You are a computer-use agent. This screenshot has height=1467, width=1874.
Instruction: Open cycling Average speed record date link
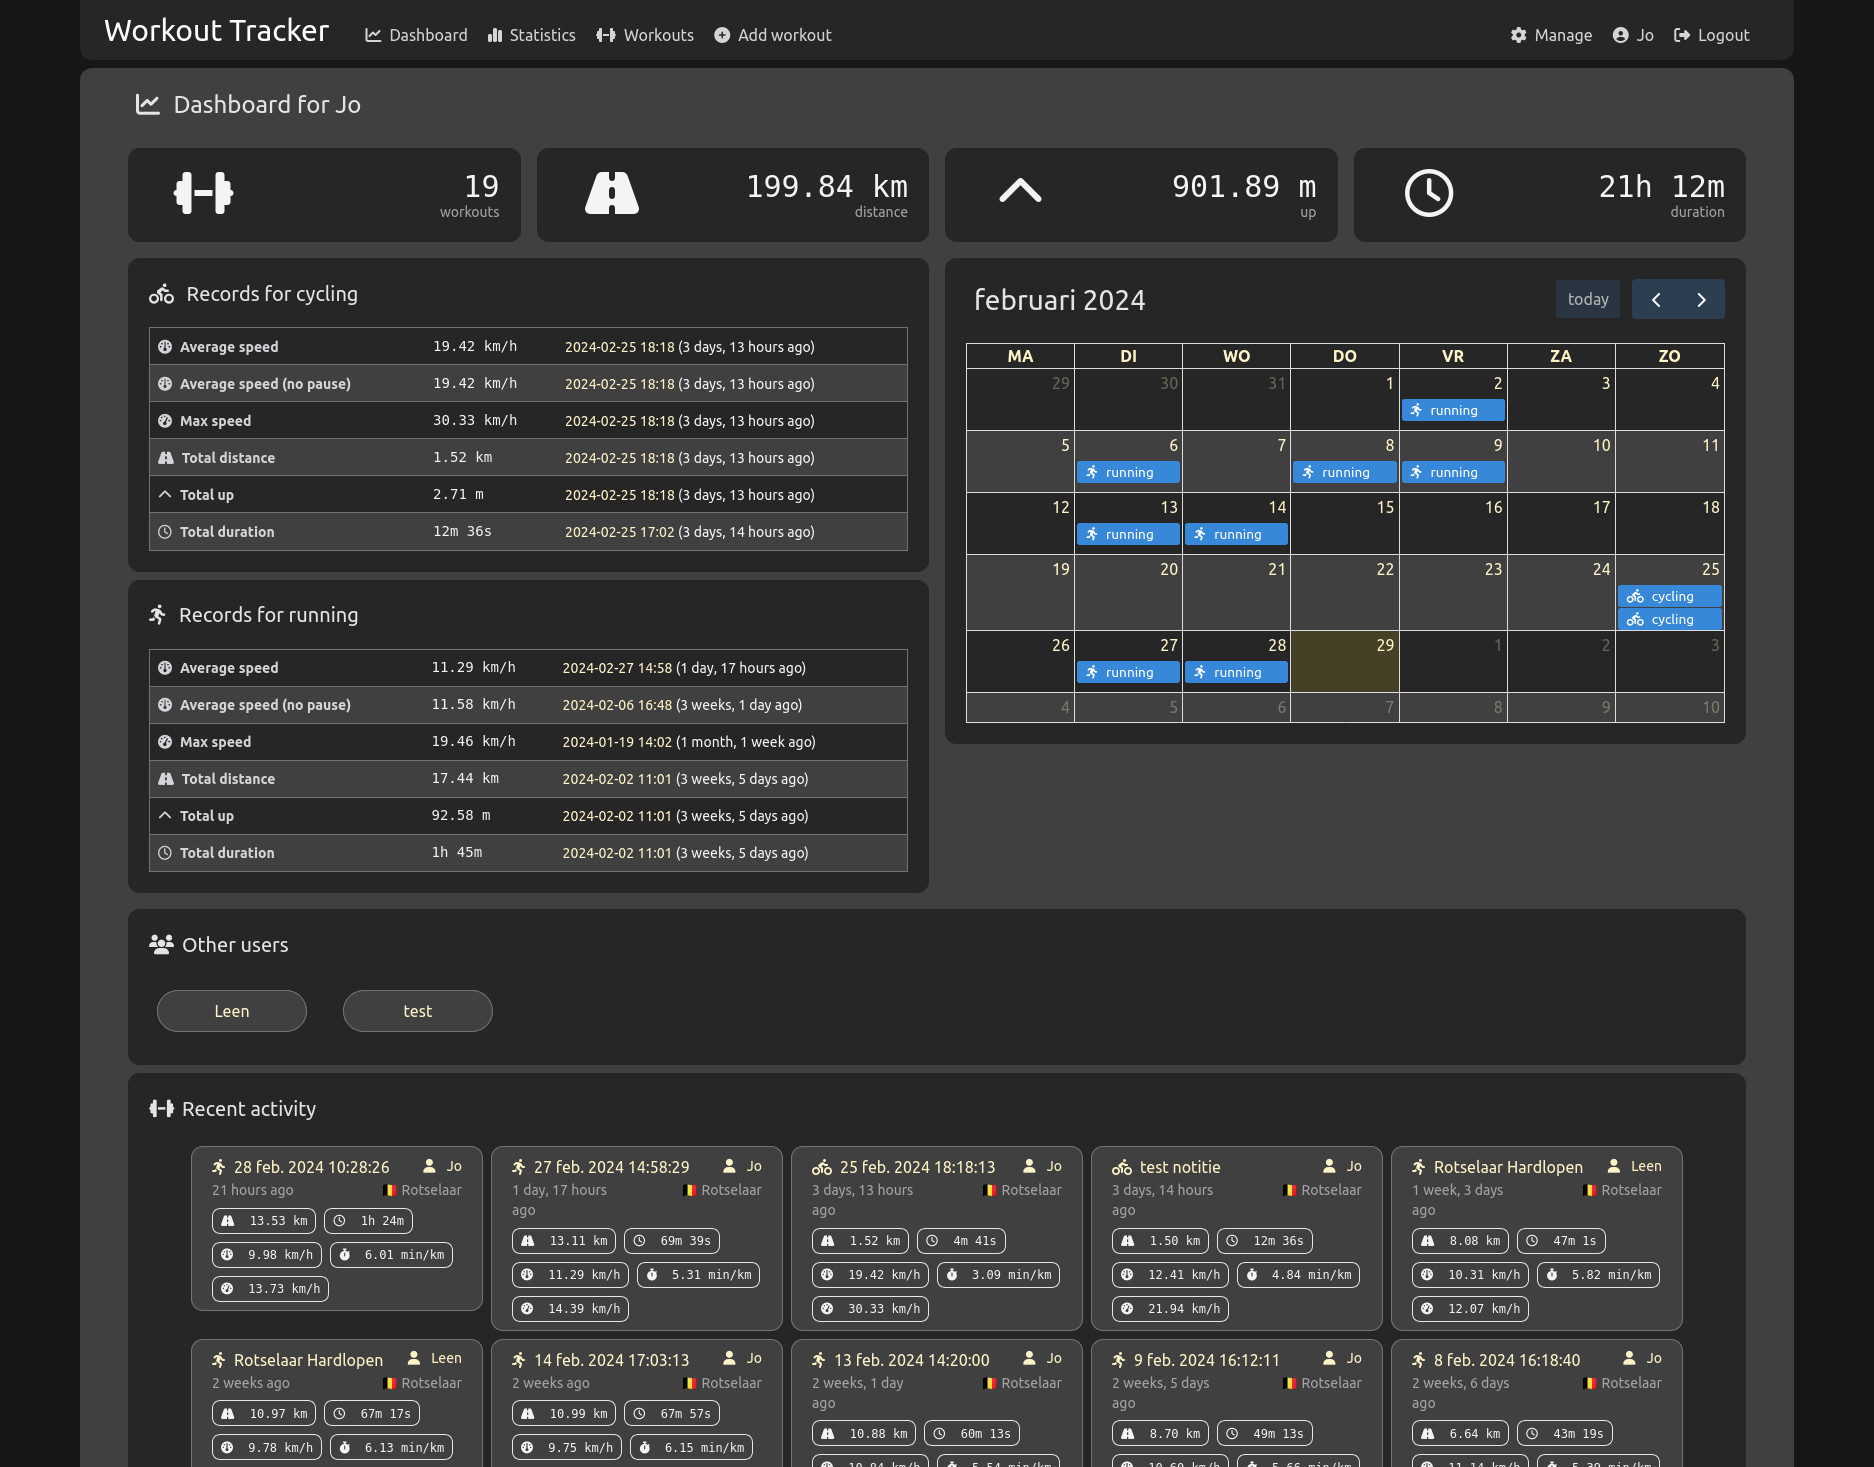point(620,347)
